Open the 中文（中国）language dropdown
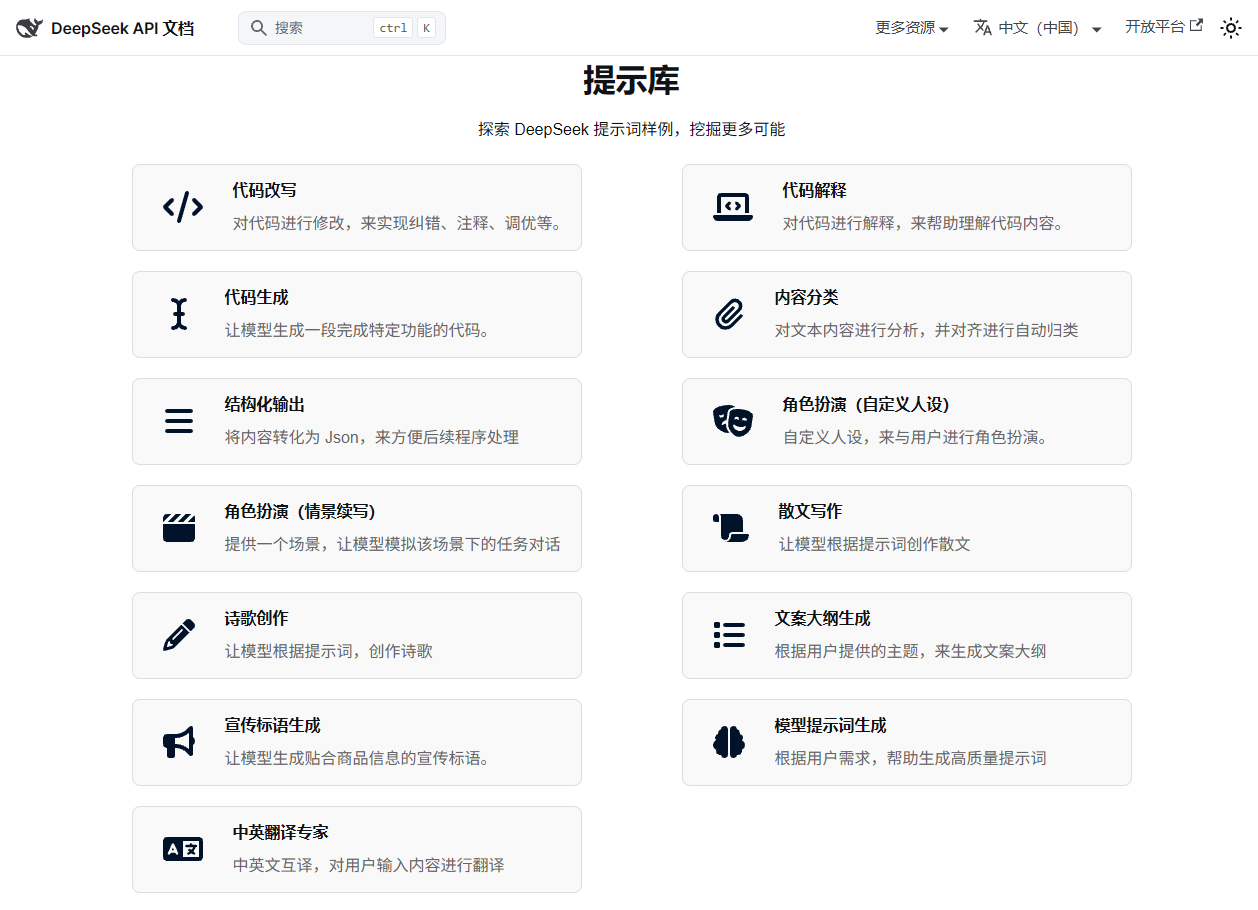This screenshot has height=910, width=1258. pos(1037,28)
